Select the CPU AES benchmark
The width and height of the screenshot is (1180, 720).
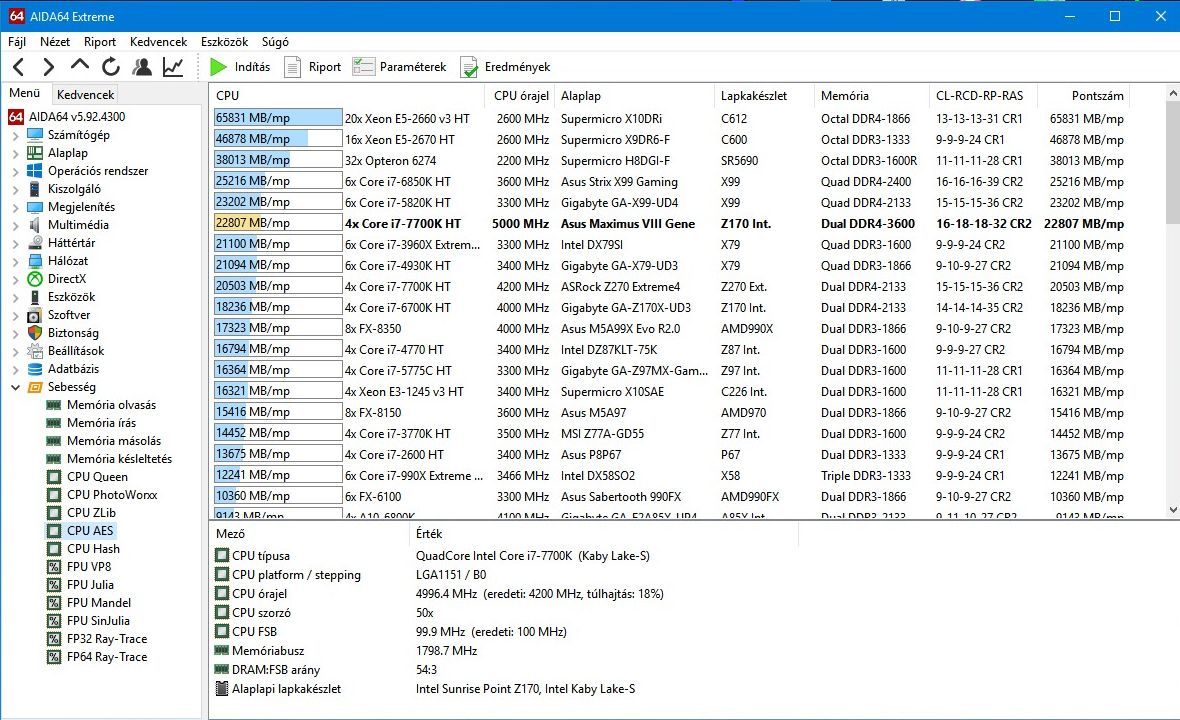coord(80,530)
